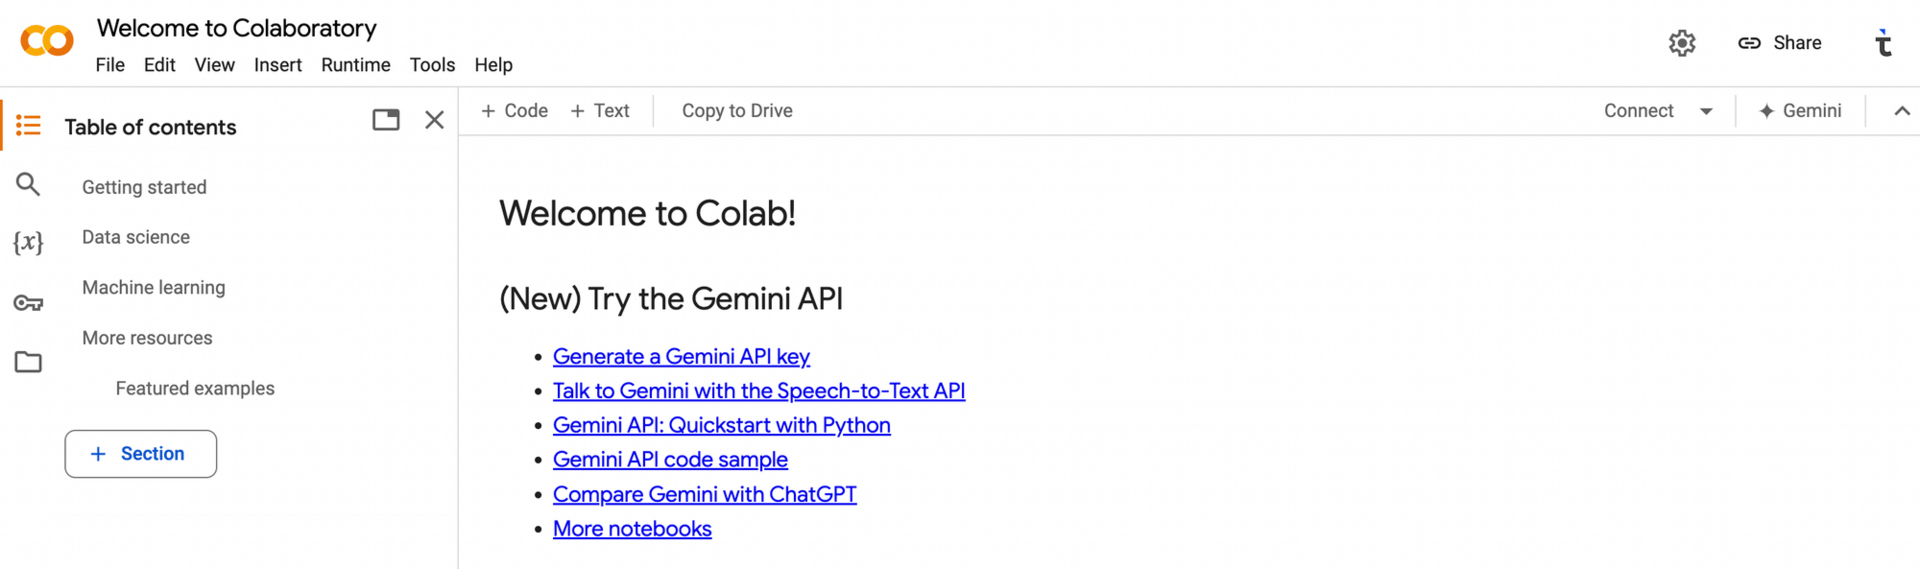
Task: Click the user account avatar
Action: tap(1883, 43)
